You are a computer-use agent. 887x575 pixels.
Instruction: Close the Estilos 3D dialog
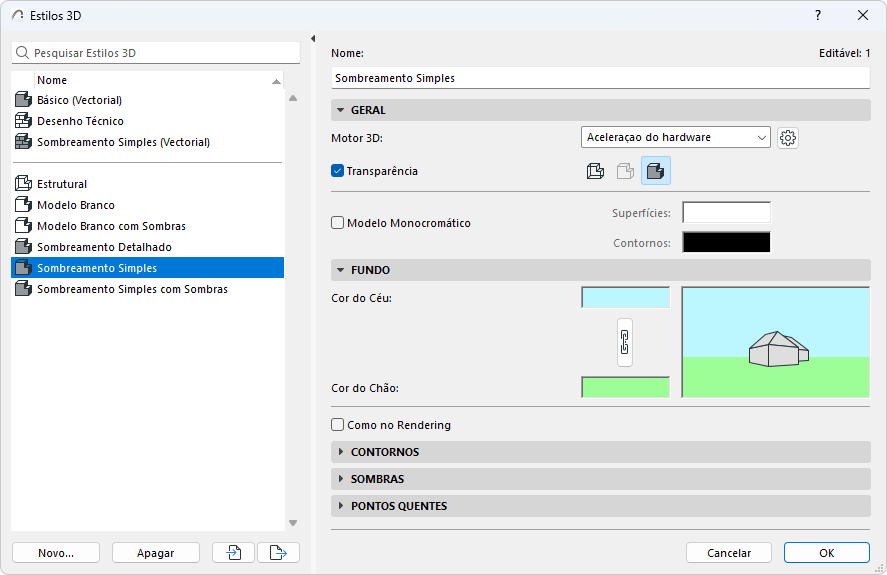(863, 15)
